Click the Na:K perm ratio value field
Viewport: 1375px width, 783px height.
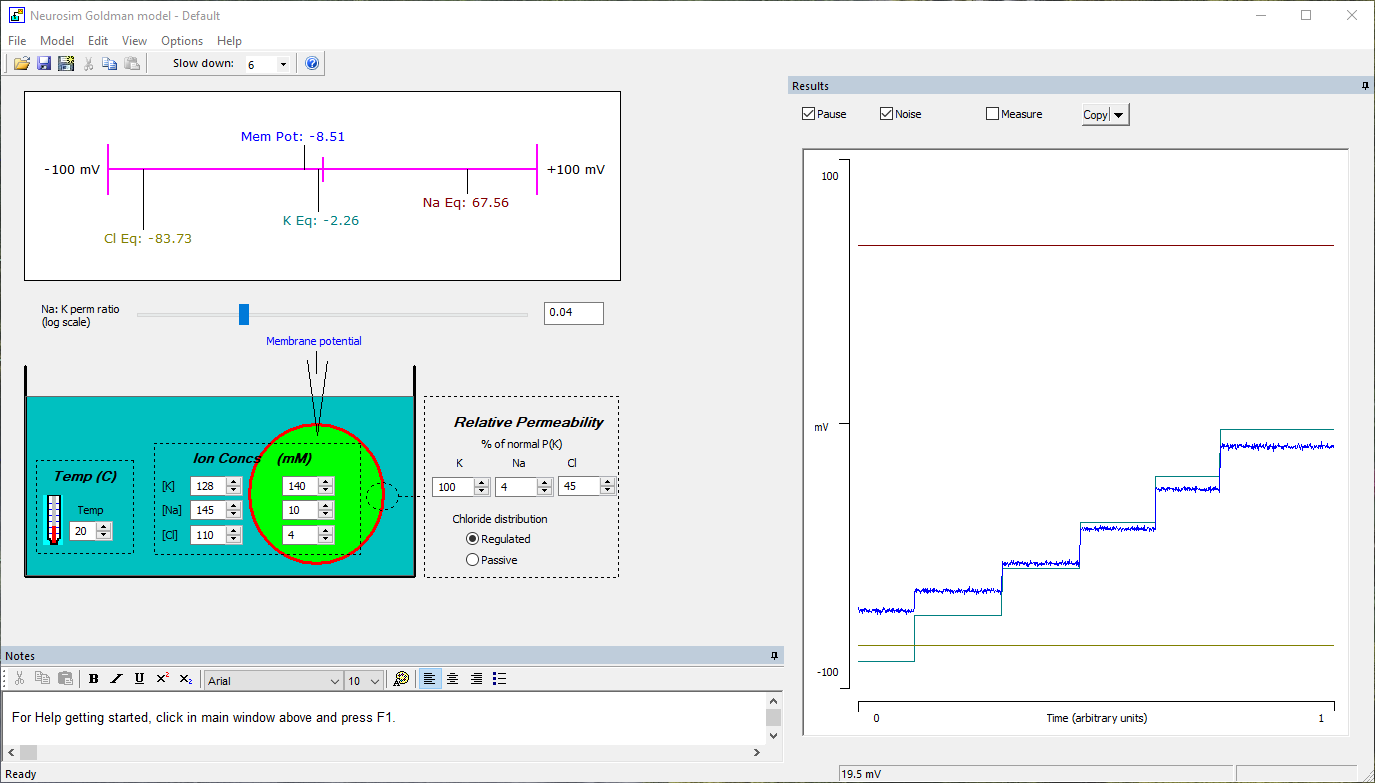(573, 314)
